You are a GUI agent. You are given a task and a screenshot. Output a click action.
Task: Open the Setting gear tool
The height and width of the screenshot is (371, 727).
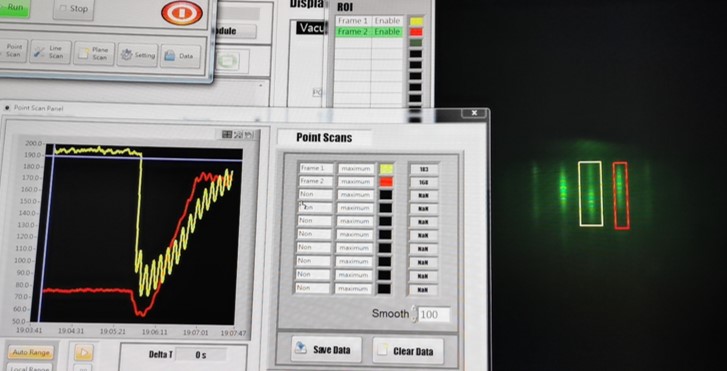click(137, 55)
